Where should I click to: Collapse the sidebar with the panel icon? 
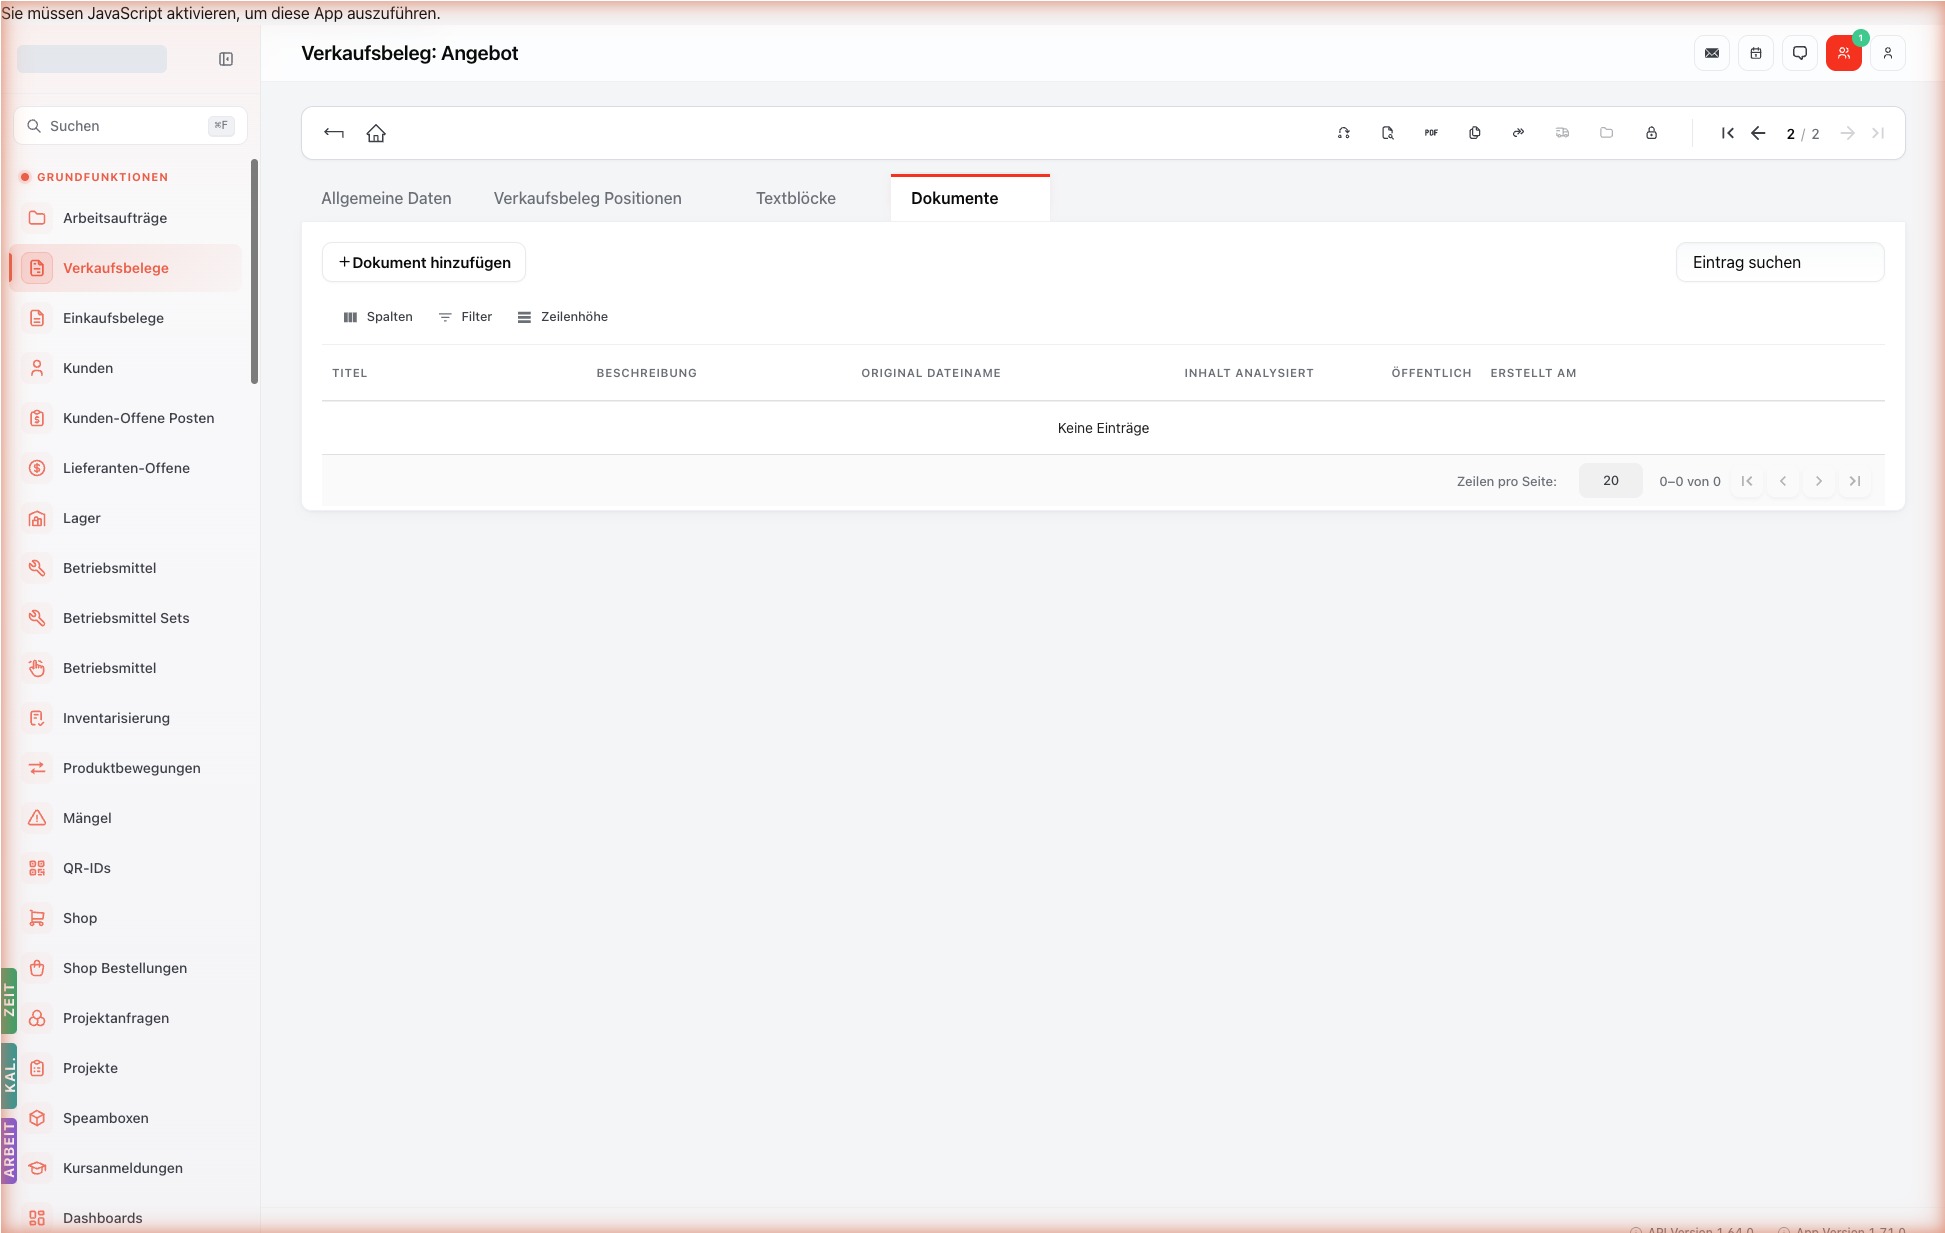pyautogui.click(x=226, y=59)
